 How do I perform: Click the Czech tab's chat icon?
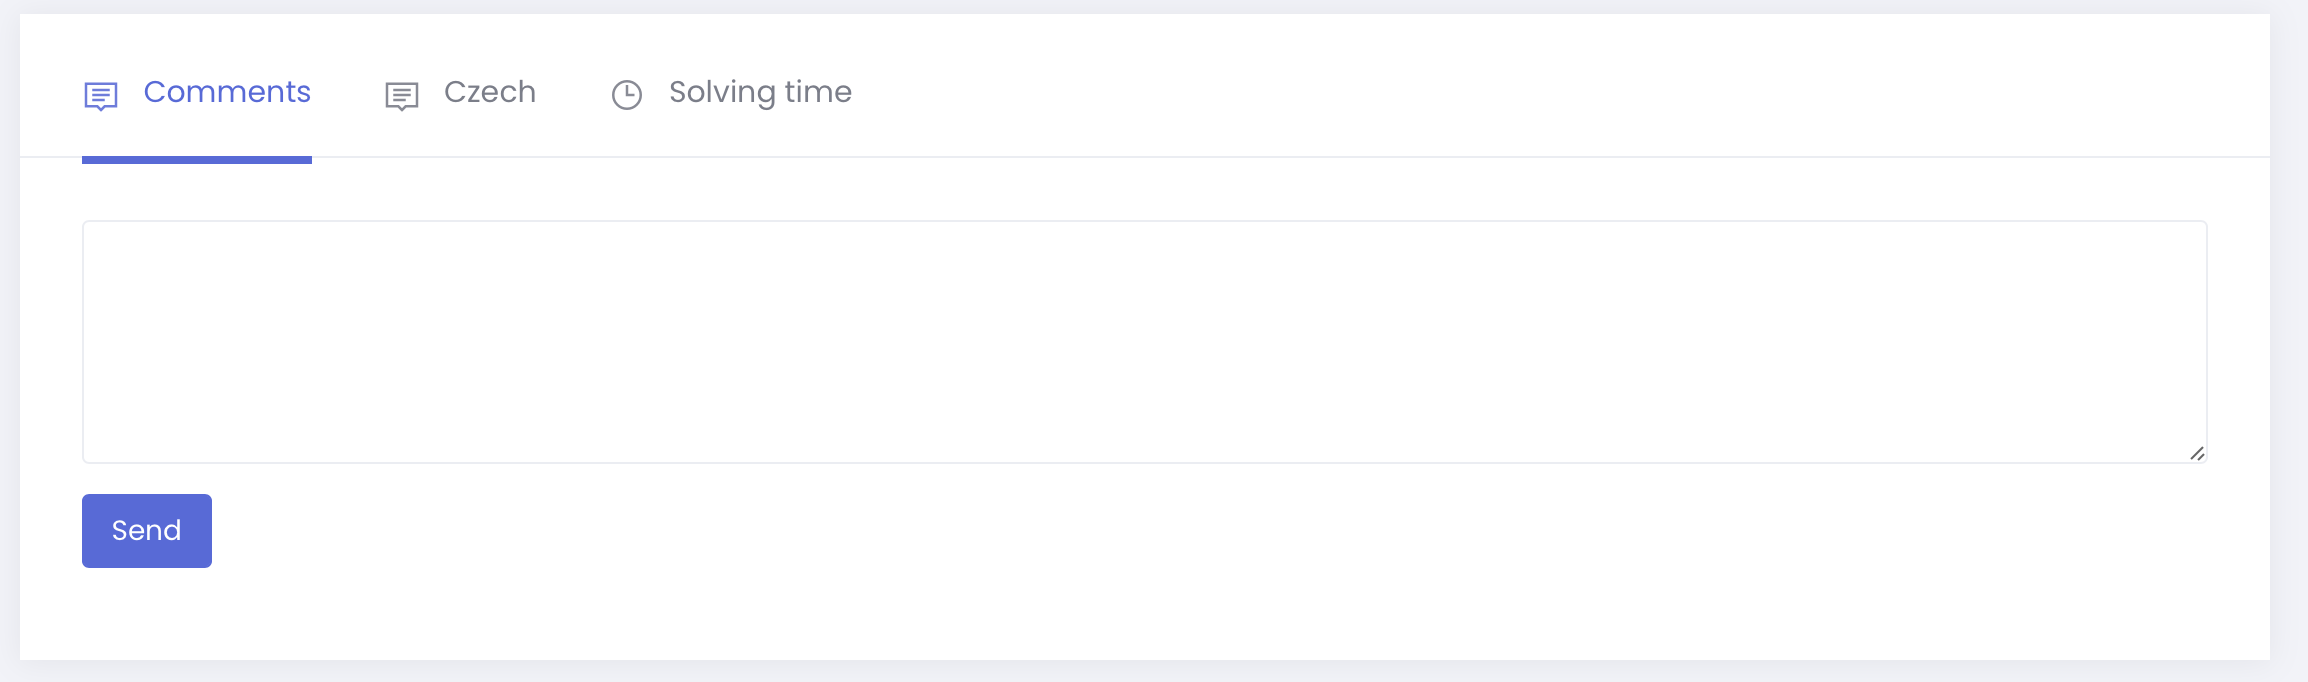pyautogui.click(x=402, y=96)
